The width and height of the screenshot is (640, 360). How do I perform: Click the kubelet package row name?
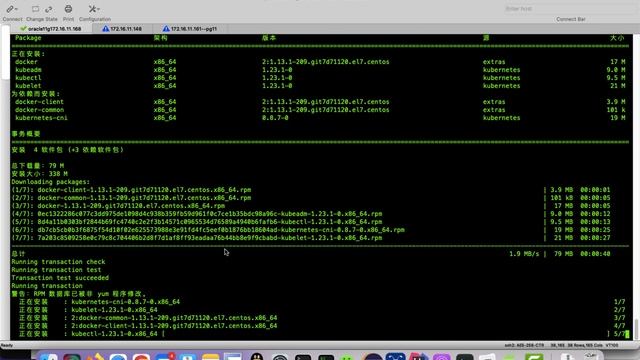point(28,86)
